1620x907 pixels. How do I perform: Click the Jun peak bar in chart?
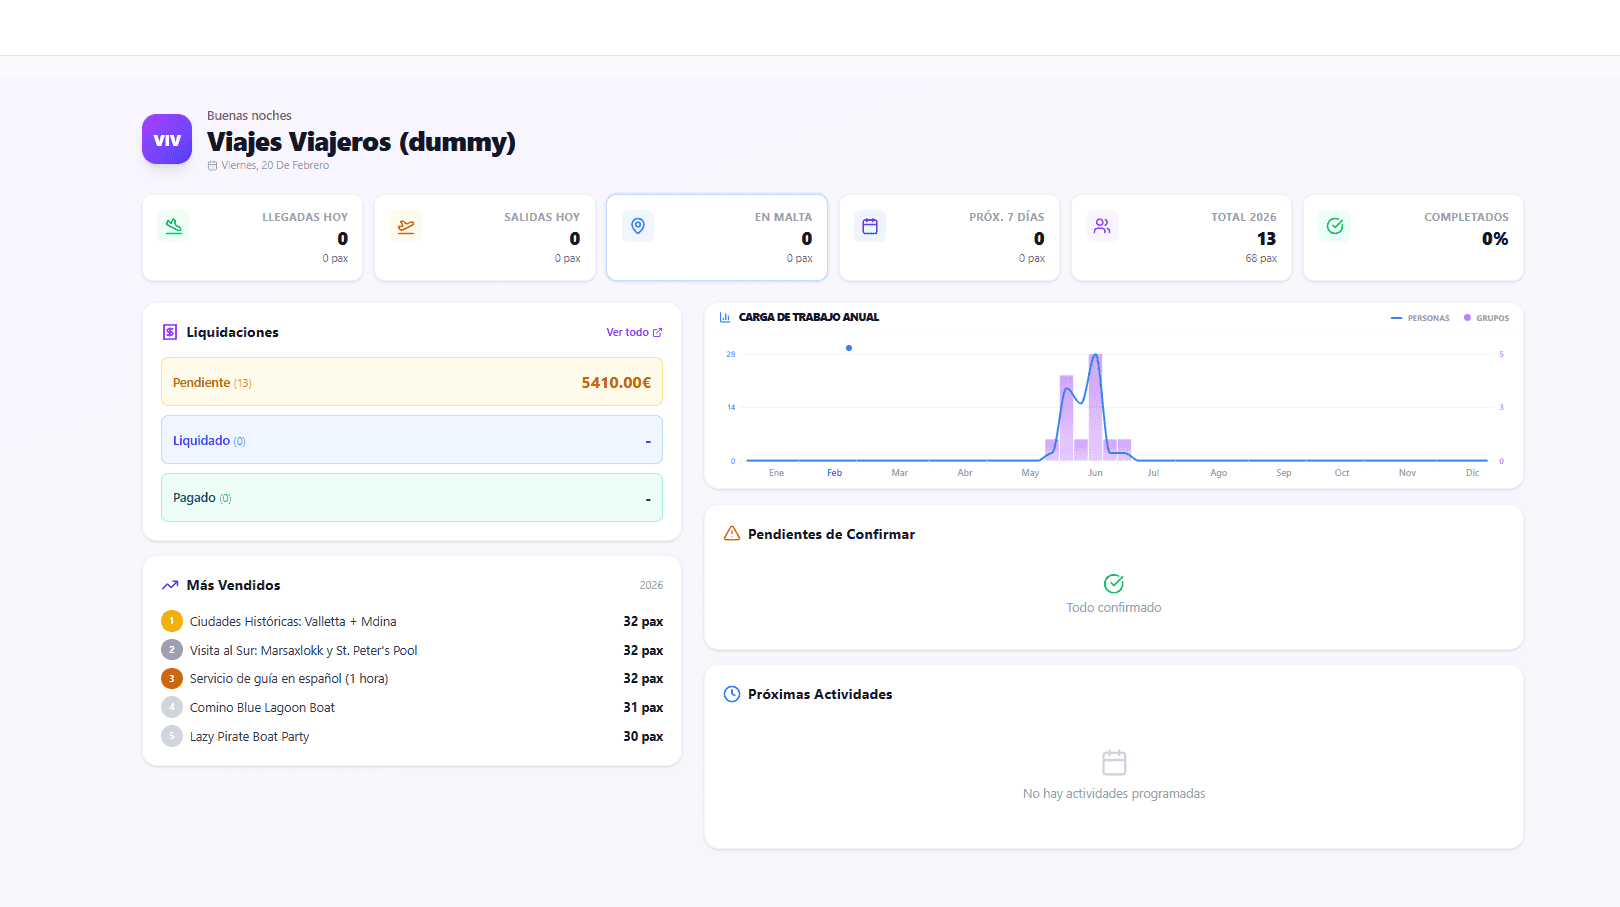tap(1095, 410)
